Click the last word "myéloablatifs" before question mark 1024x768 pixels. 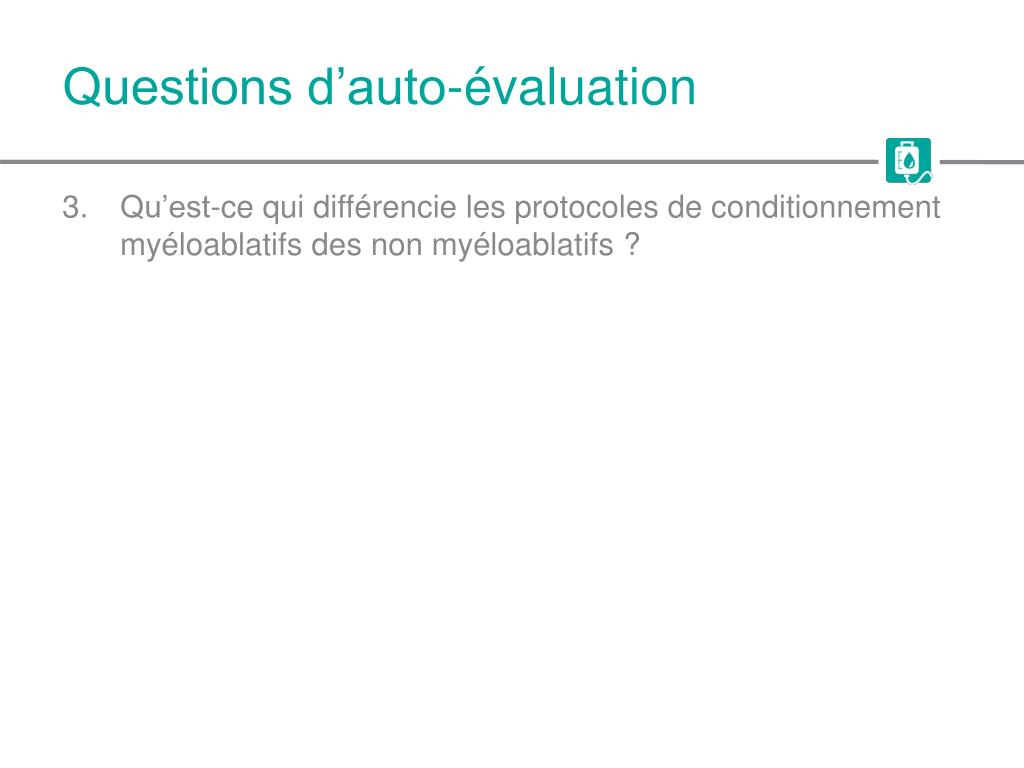coord(522,247)
